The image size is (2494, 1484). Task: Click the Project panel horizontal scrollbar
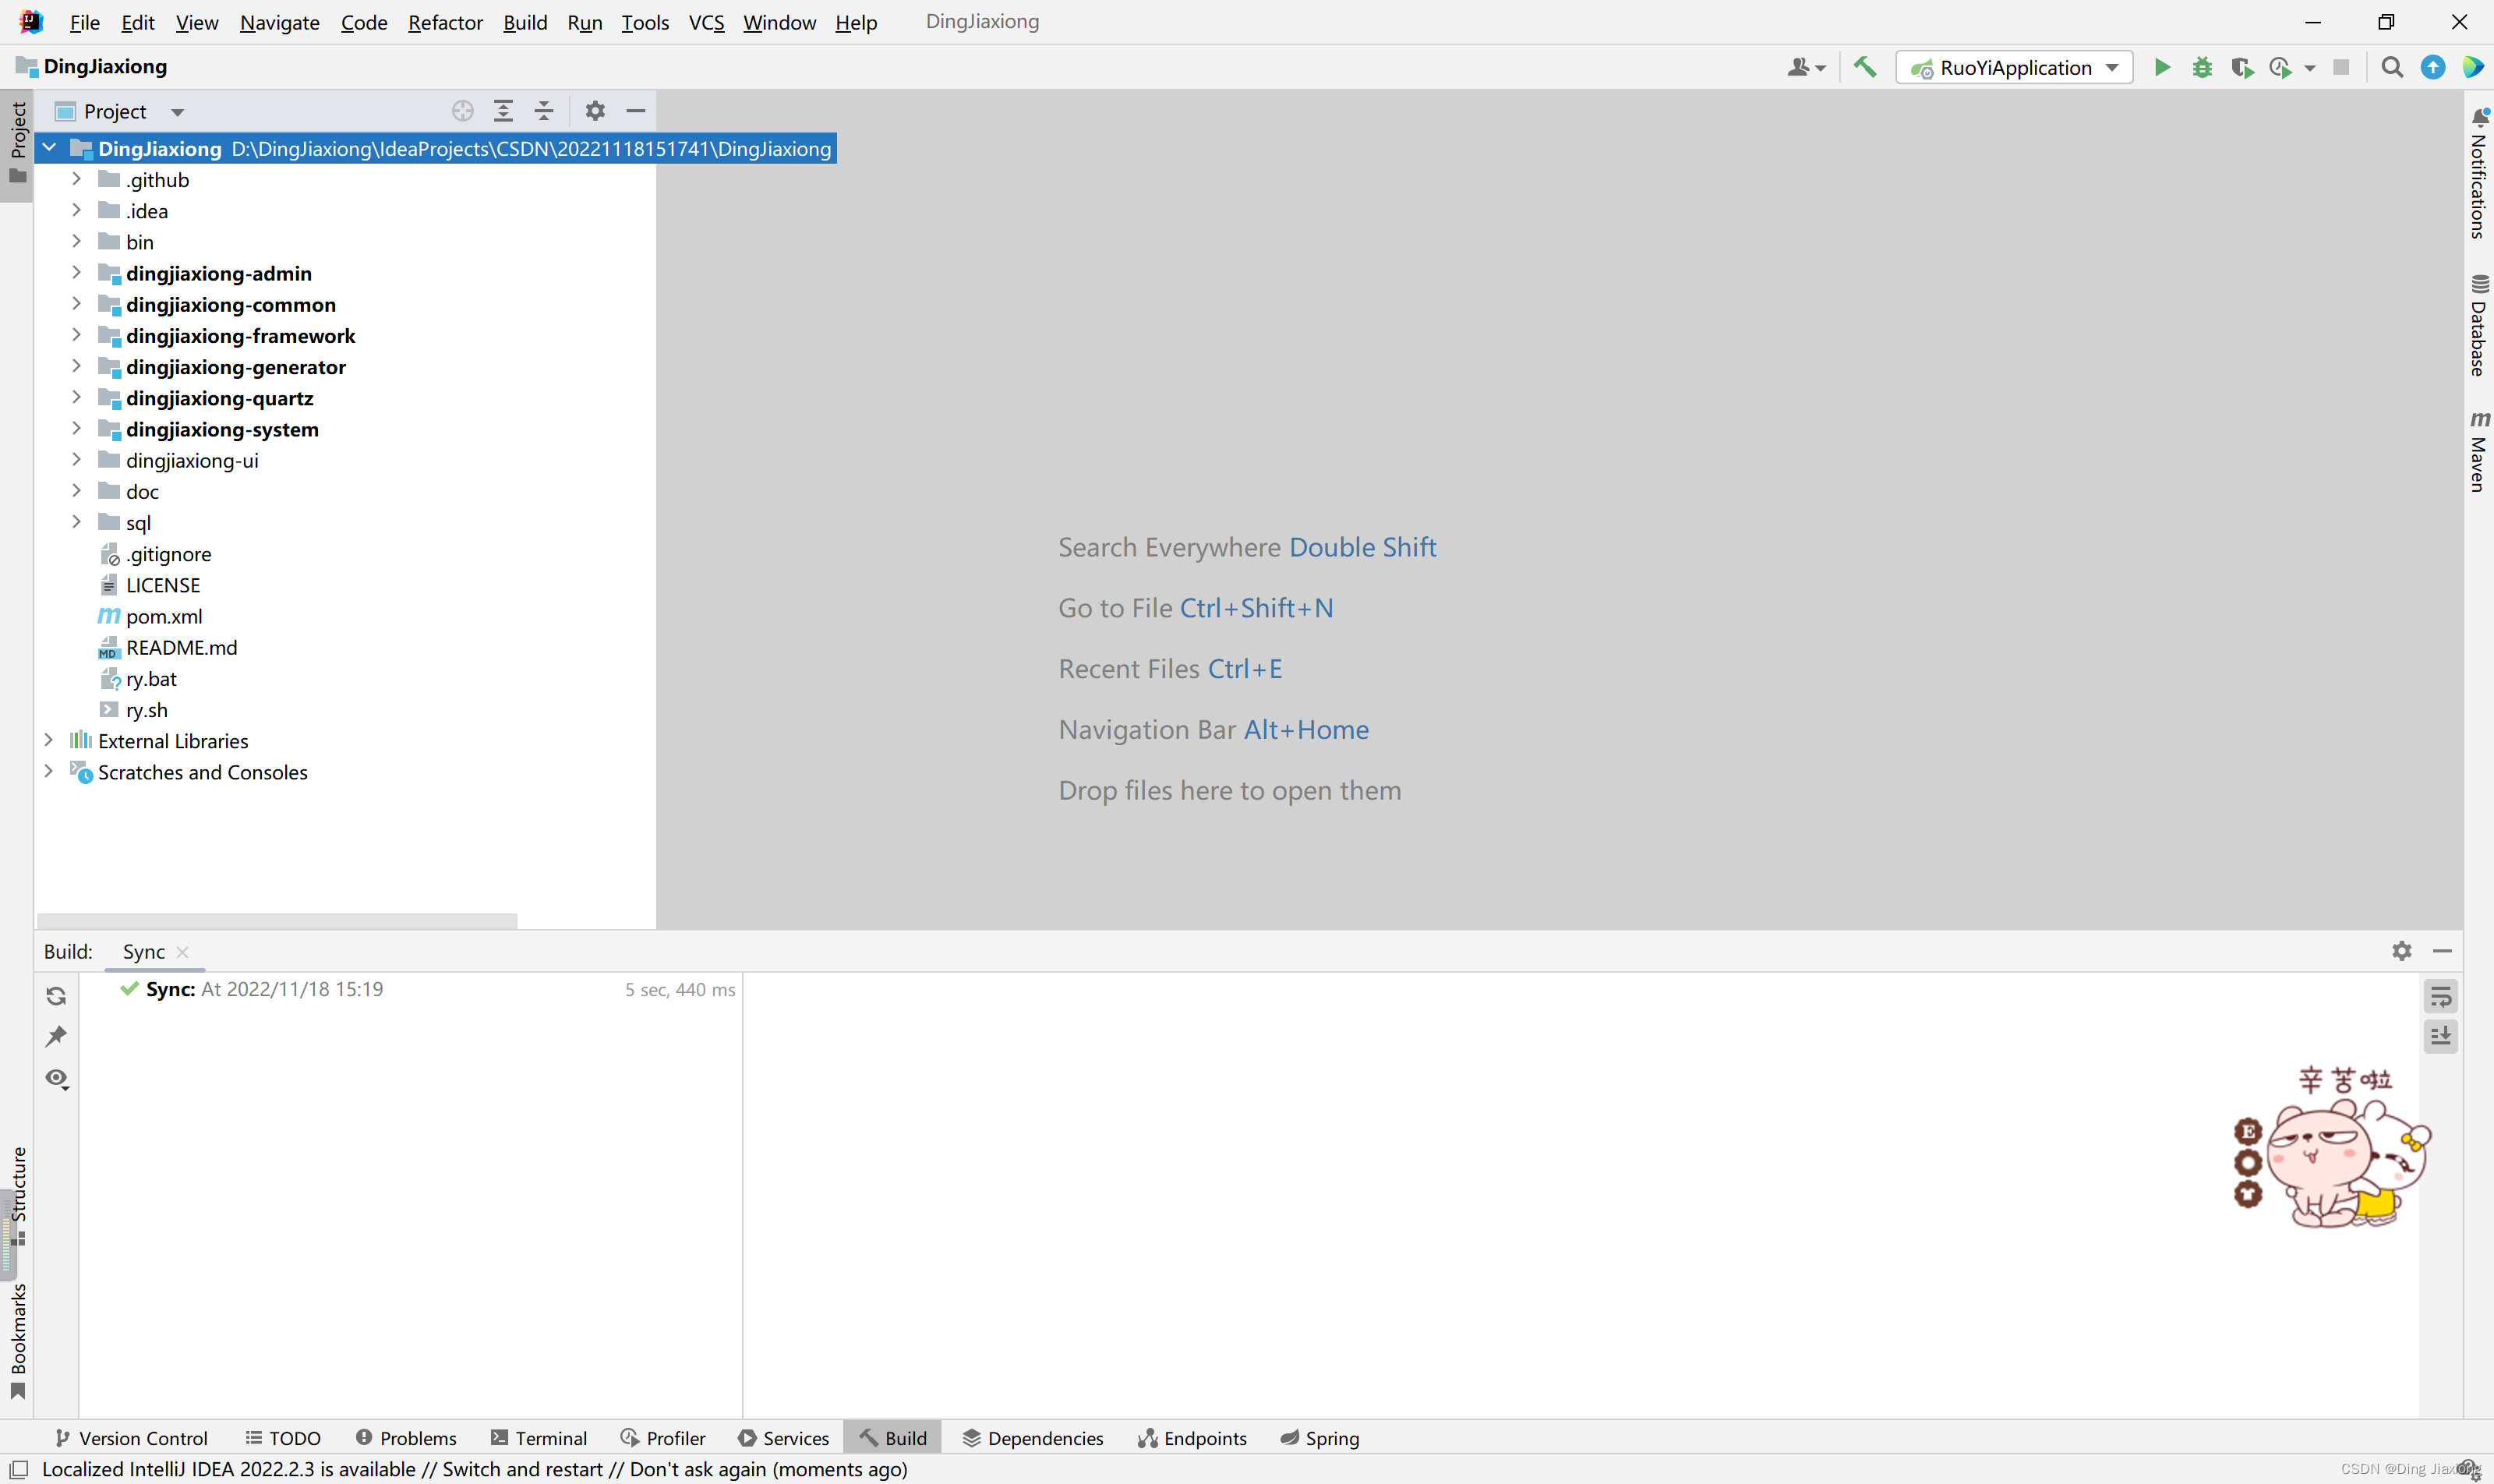[277, 920]
